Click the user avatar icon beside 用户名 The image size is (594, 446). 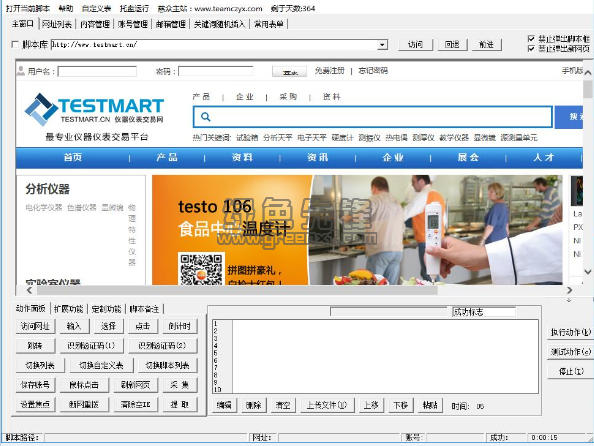pos(21,70)
